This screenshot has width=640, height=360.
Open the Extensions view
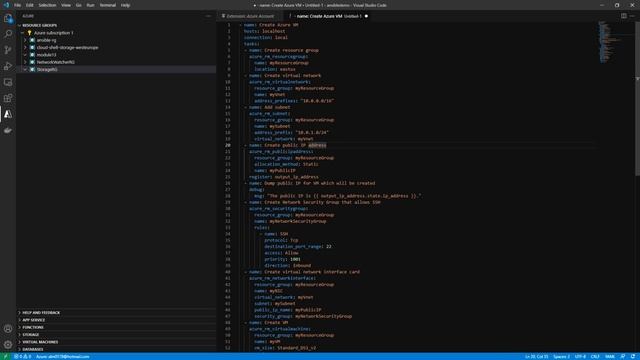pyautogui.click(x=8, y=98)
